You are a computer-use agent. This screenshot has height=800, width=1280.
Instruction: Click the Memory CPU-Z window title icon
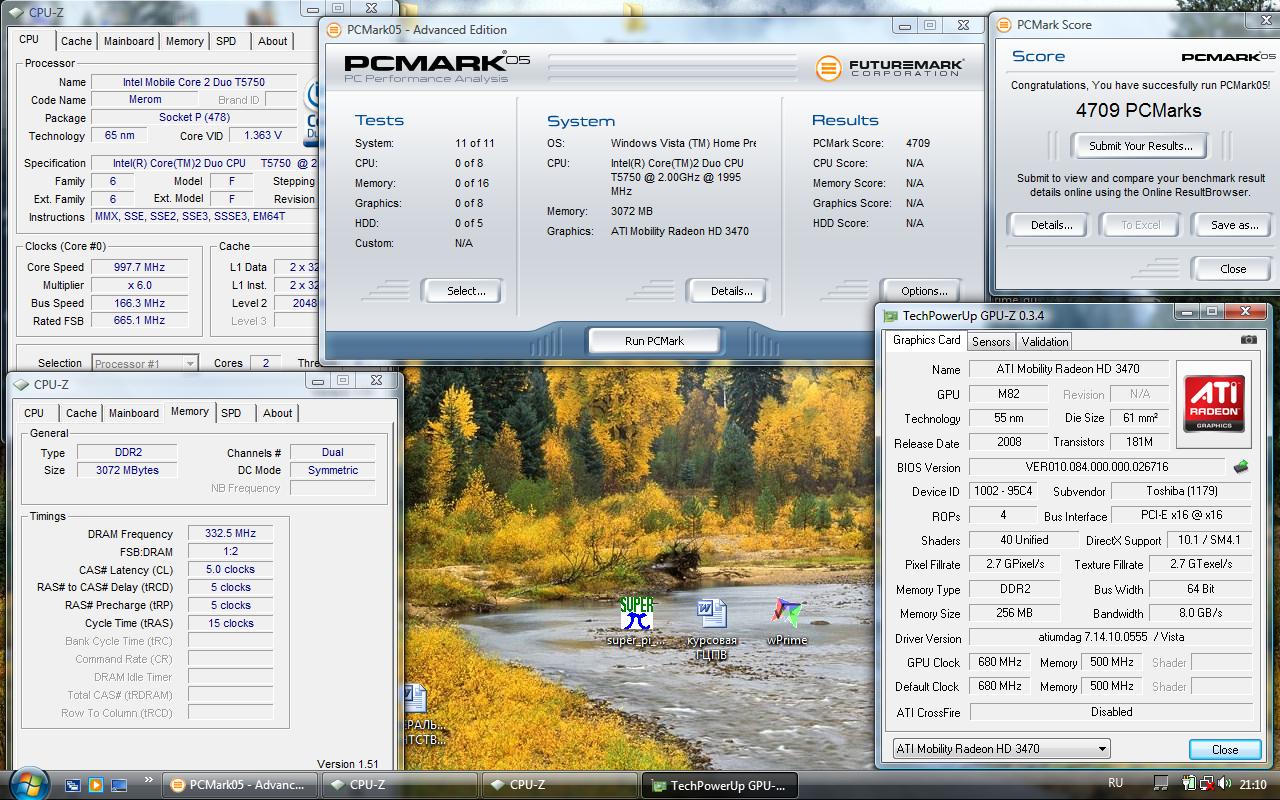coord(20,385)
